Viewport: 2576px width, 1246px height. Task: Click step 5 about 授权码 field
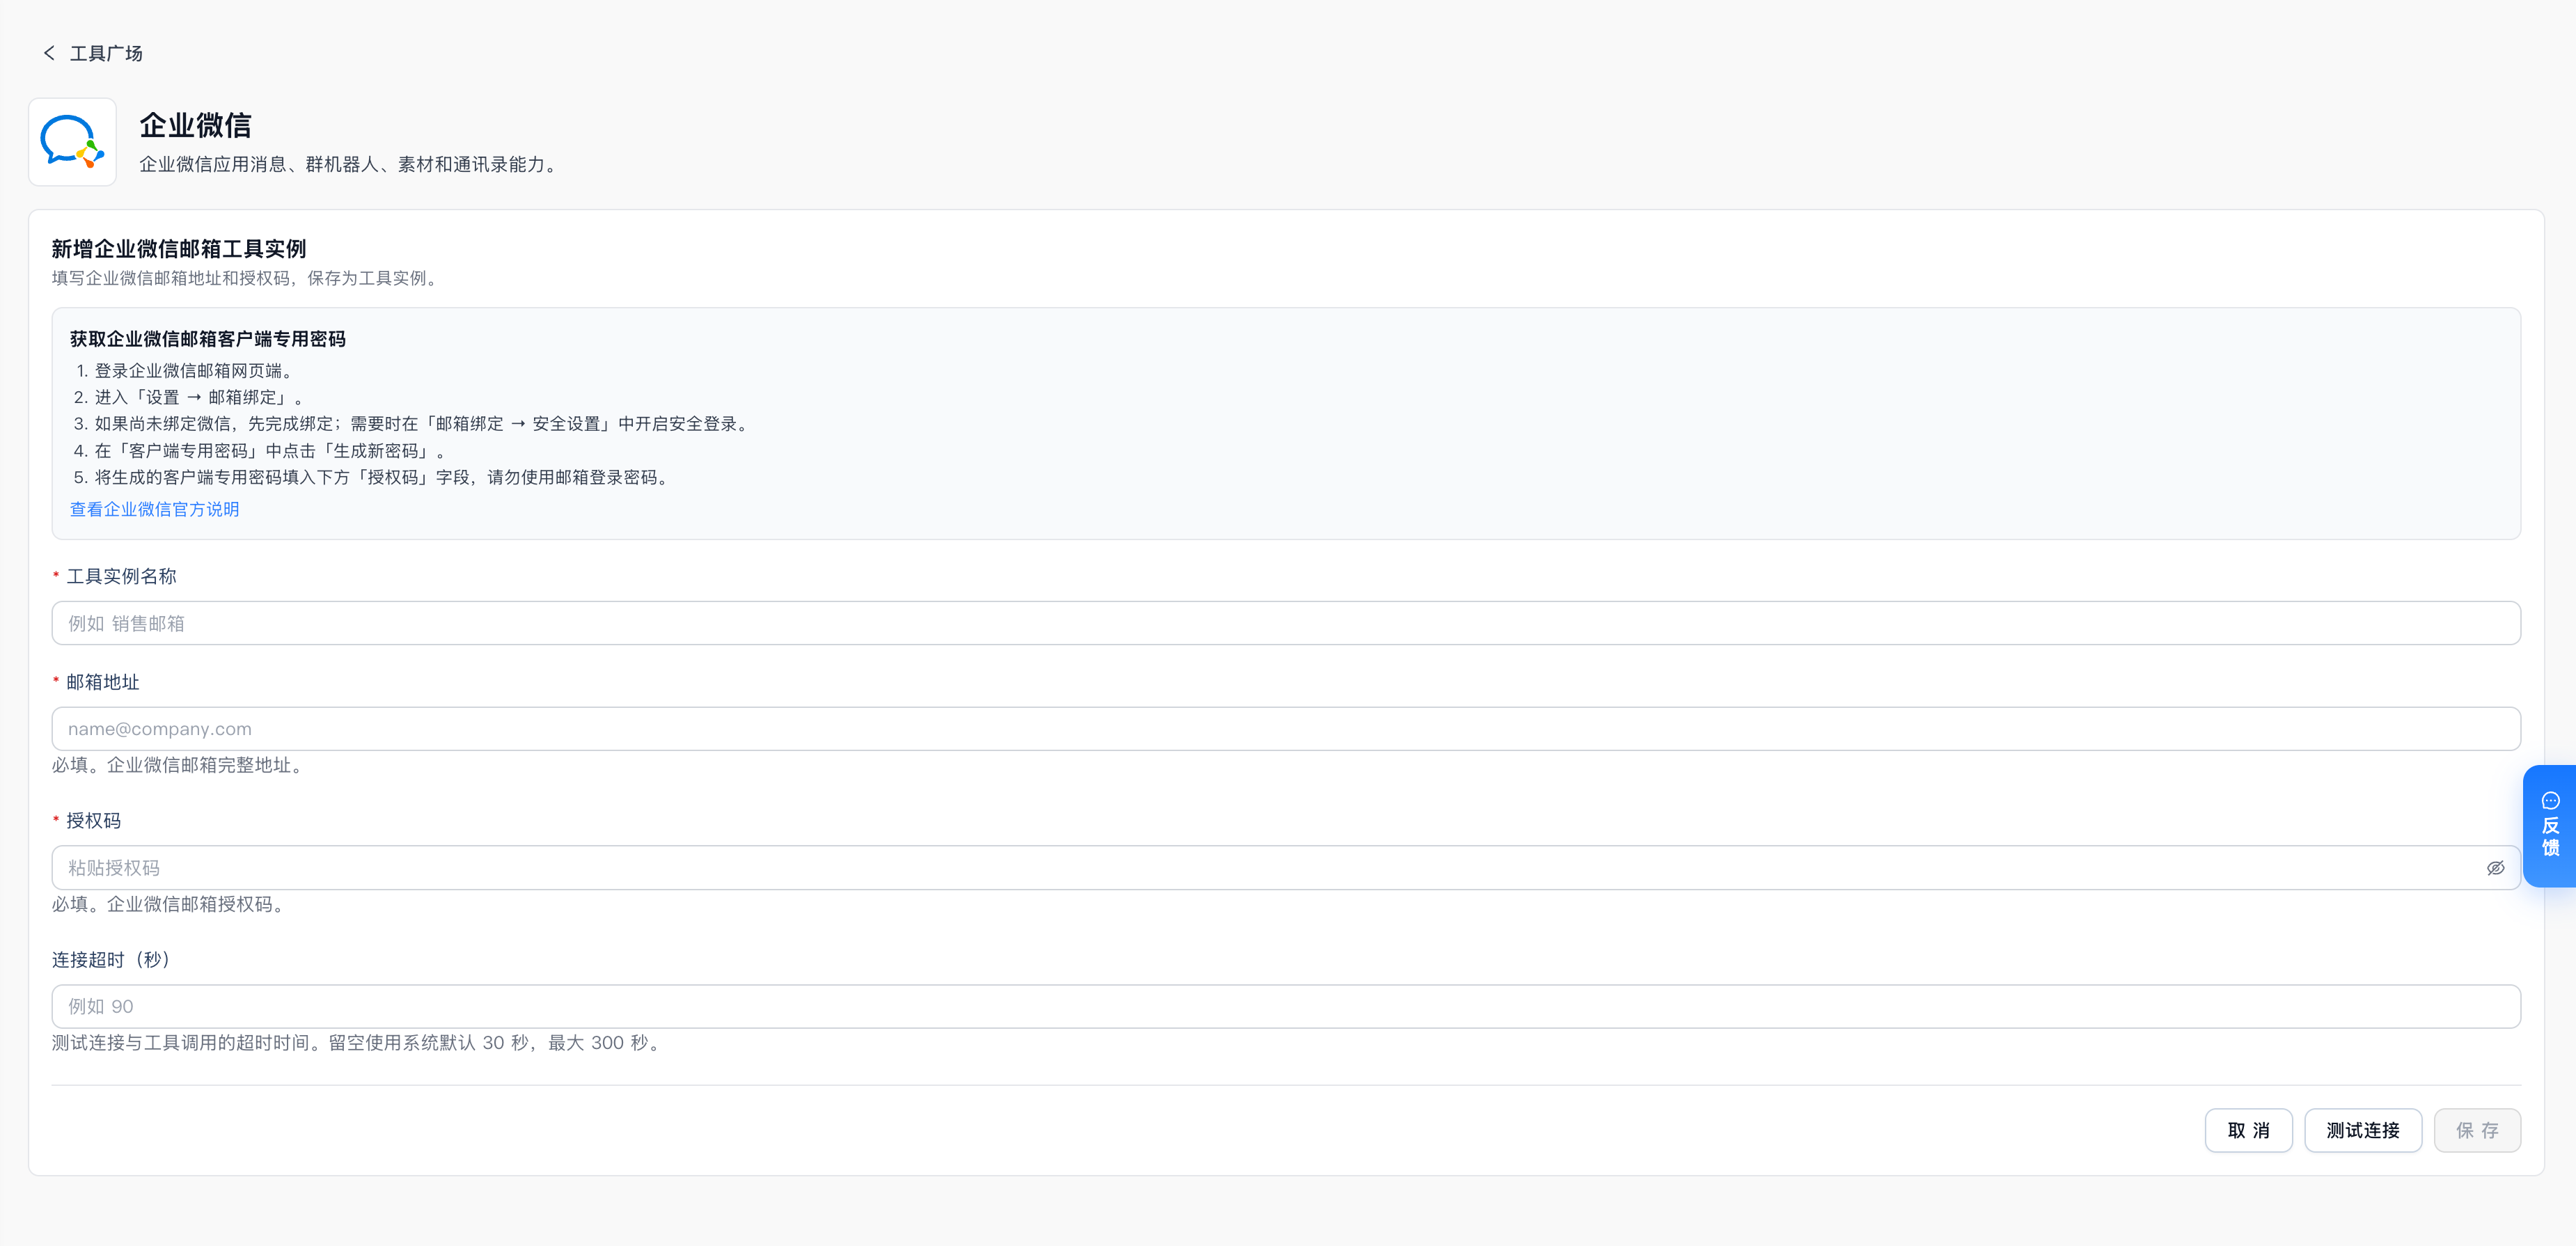[372, 477]
